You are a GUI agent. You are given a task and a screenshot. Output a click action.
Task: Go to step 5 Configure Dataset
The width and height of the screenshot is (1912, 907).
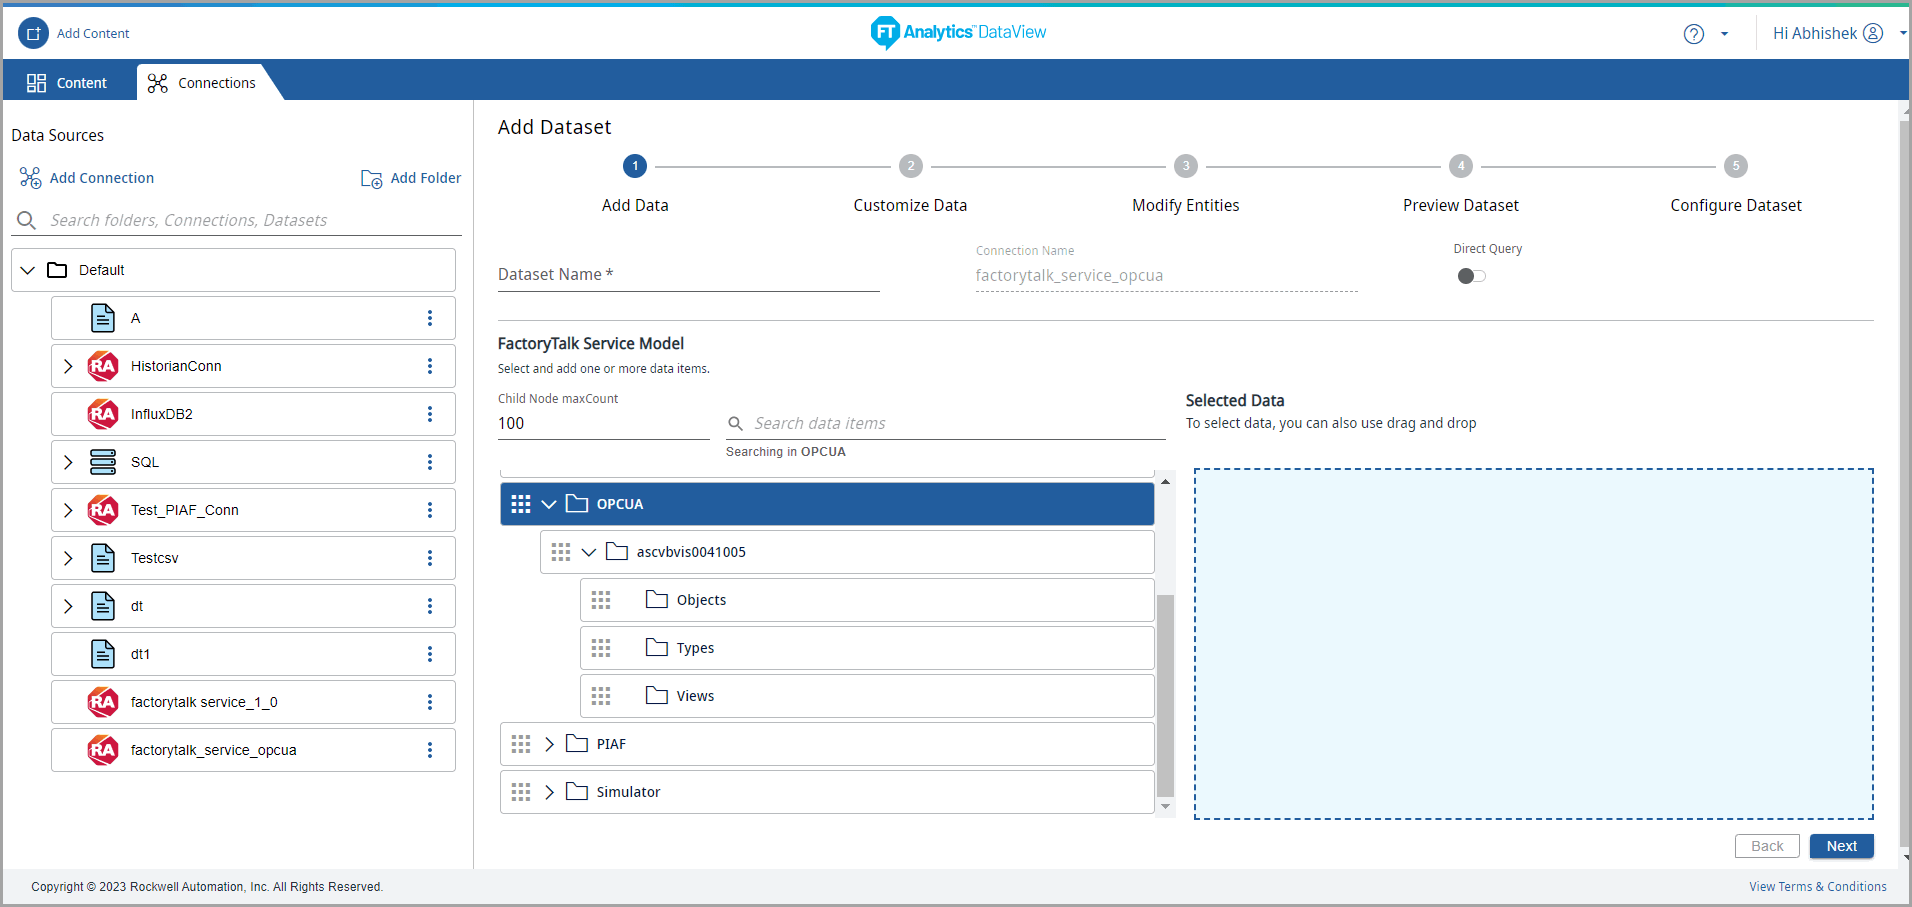pyautogui.click(x=1736, y=166)
